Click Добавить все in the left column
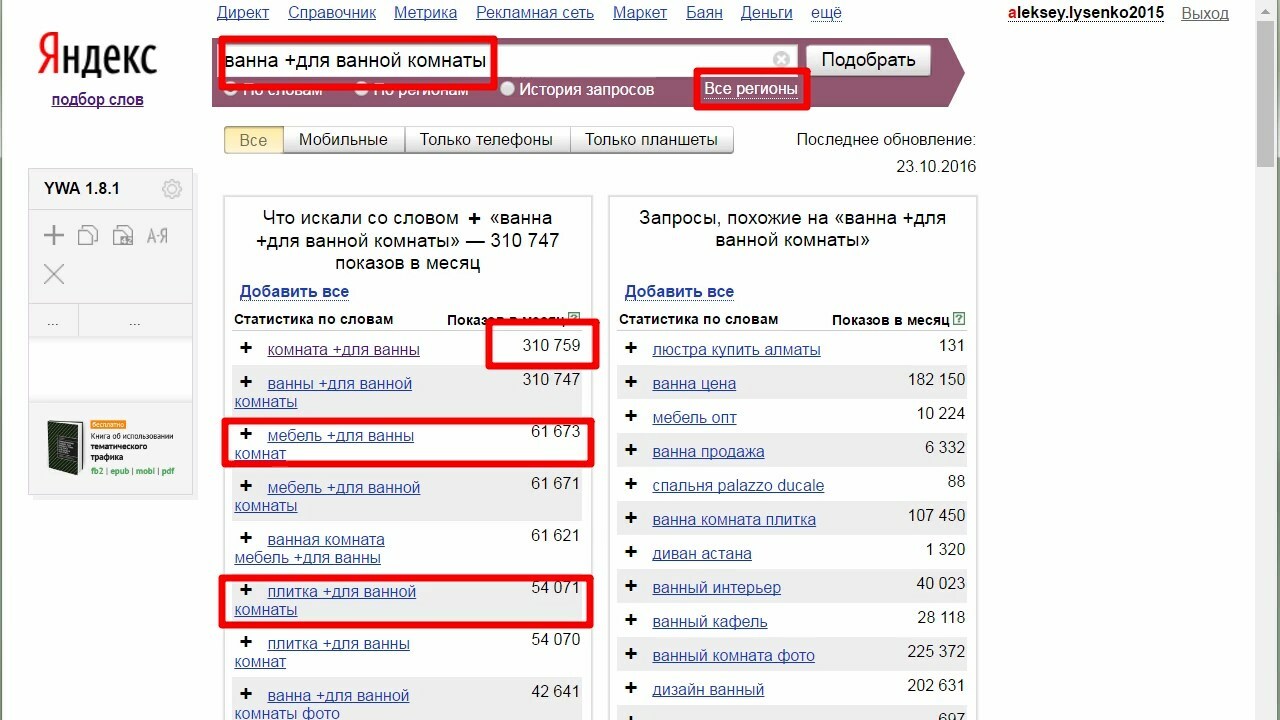The width and height of the screenshot is (1280, 720). (x=294, y=292)
